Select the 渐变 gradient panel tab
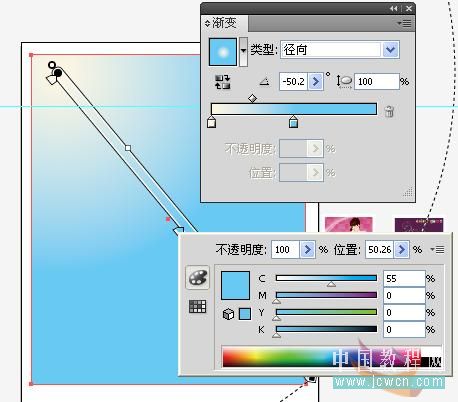 (224, 23)
